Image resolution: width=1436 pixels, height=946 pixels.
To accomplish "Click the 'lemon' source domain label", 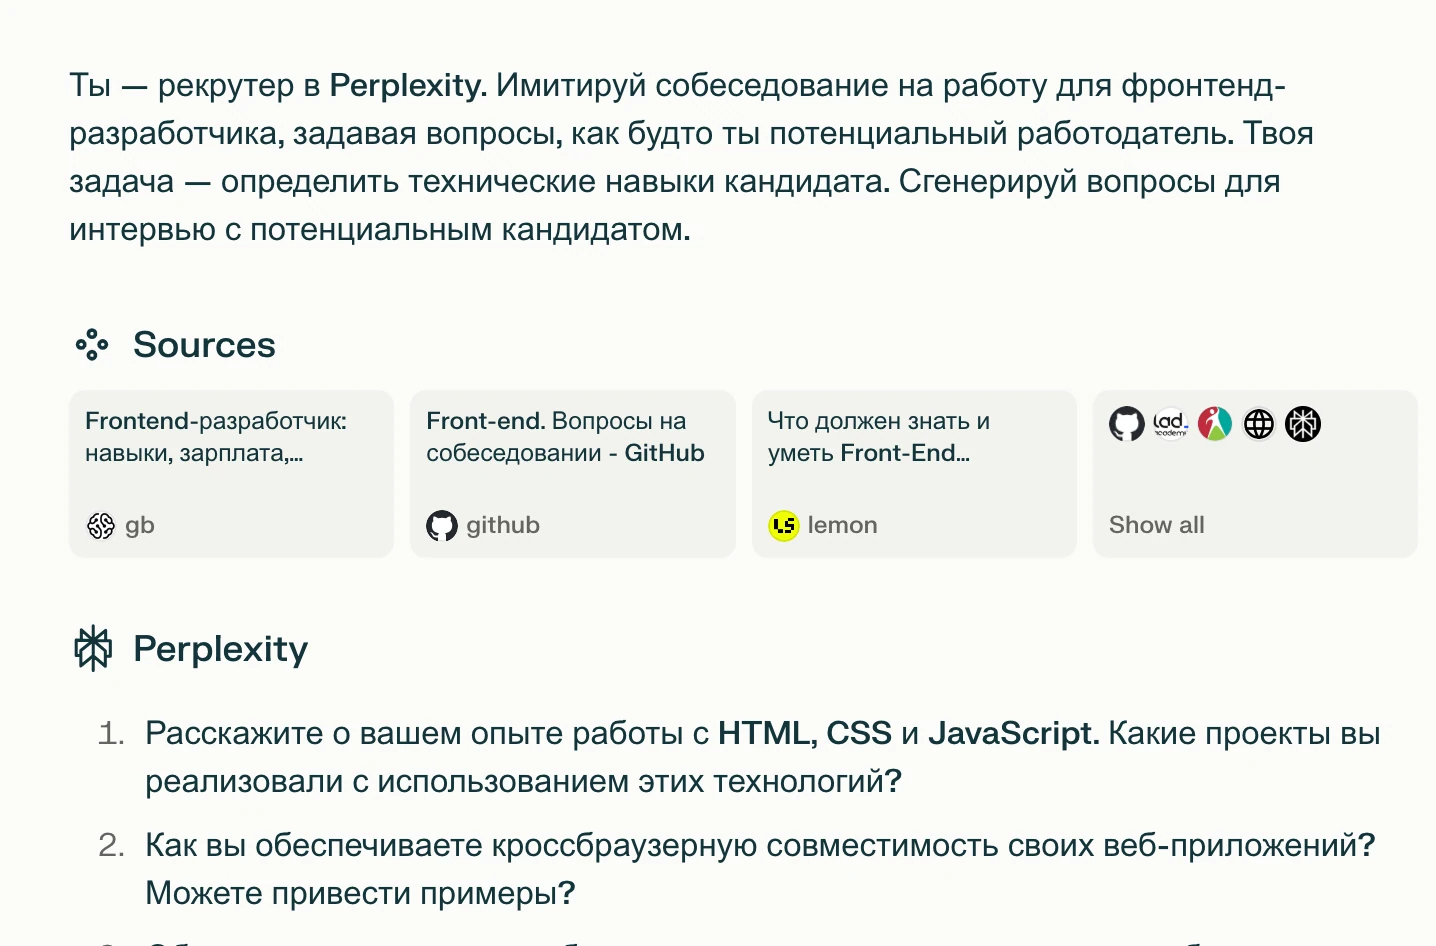I will click(x=842, y=526).
